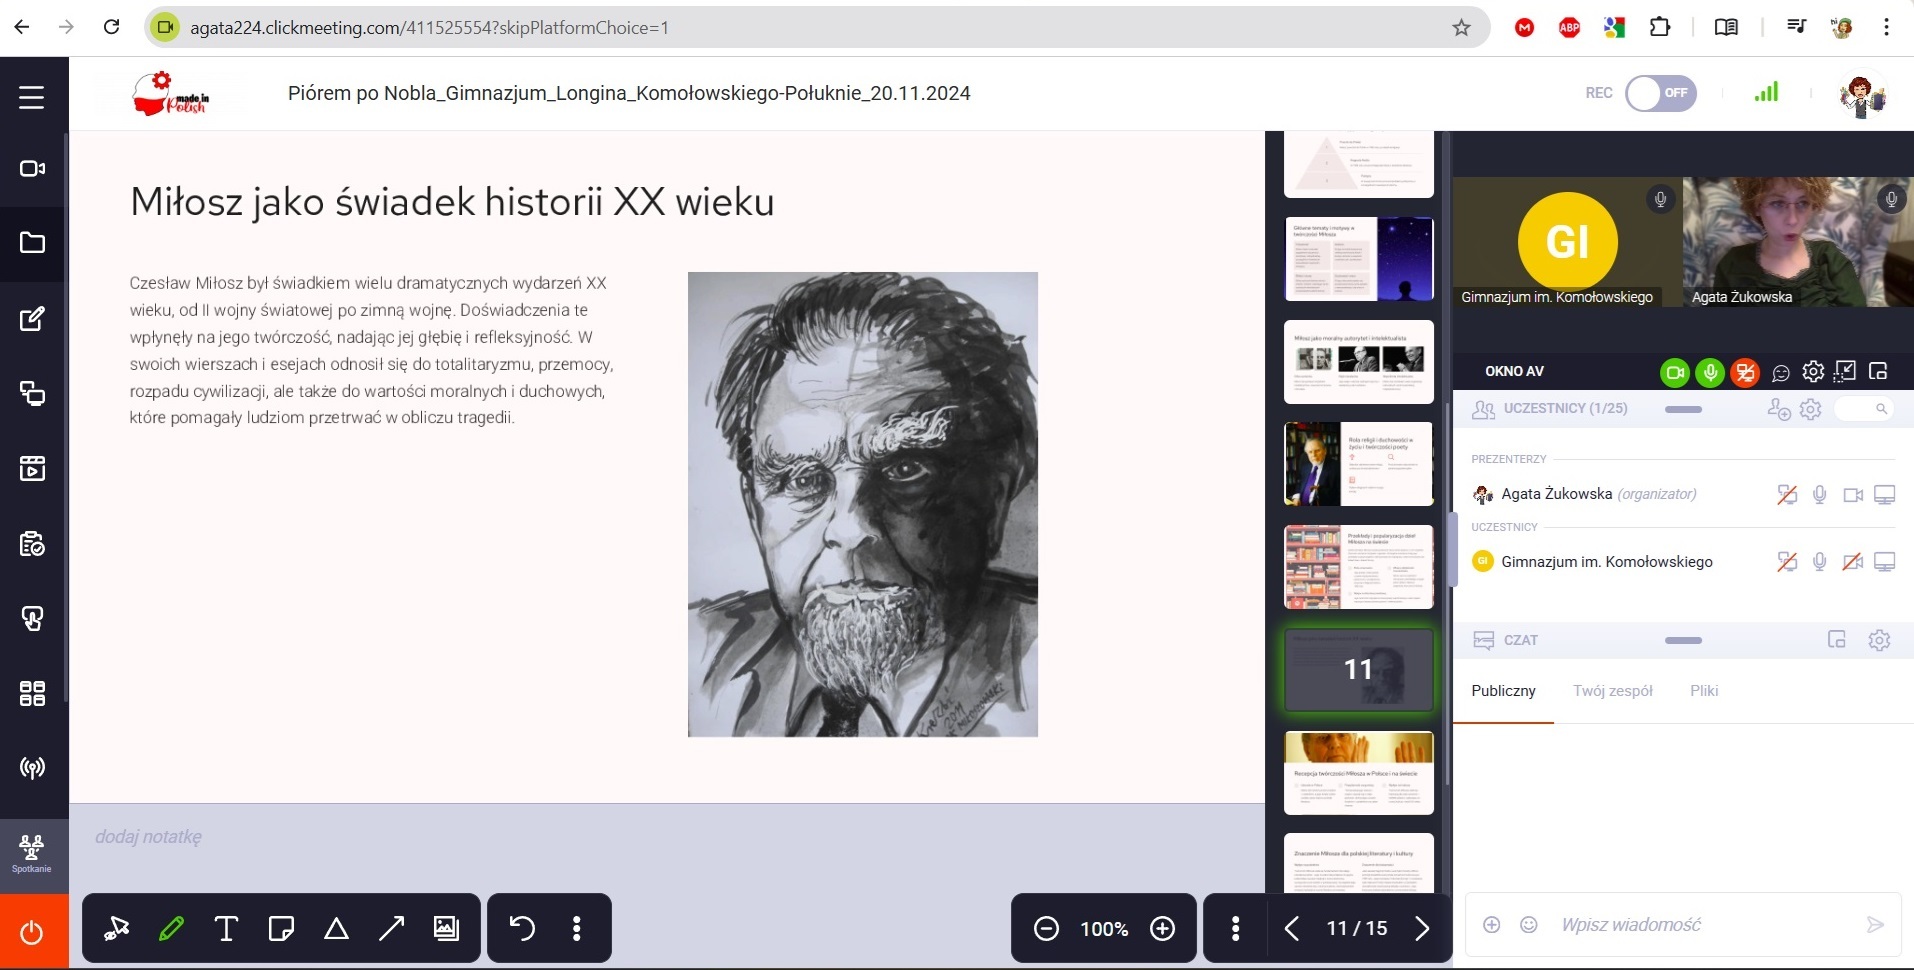Select the slide 11 thumbnail

1358,670
